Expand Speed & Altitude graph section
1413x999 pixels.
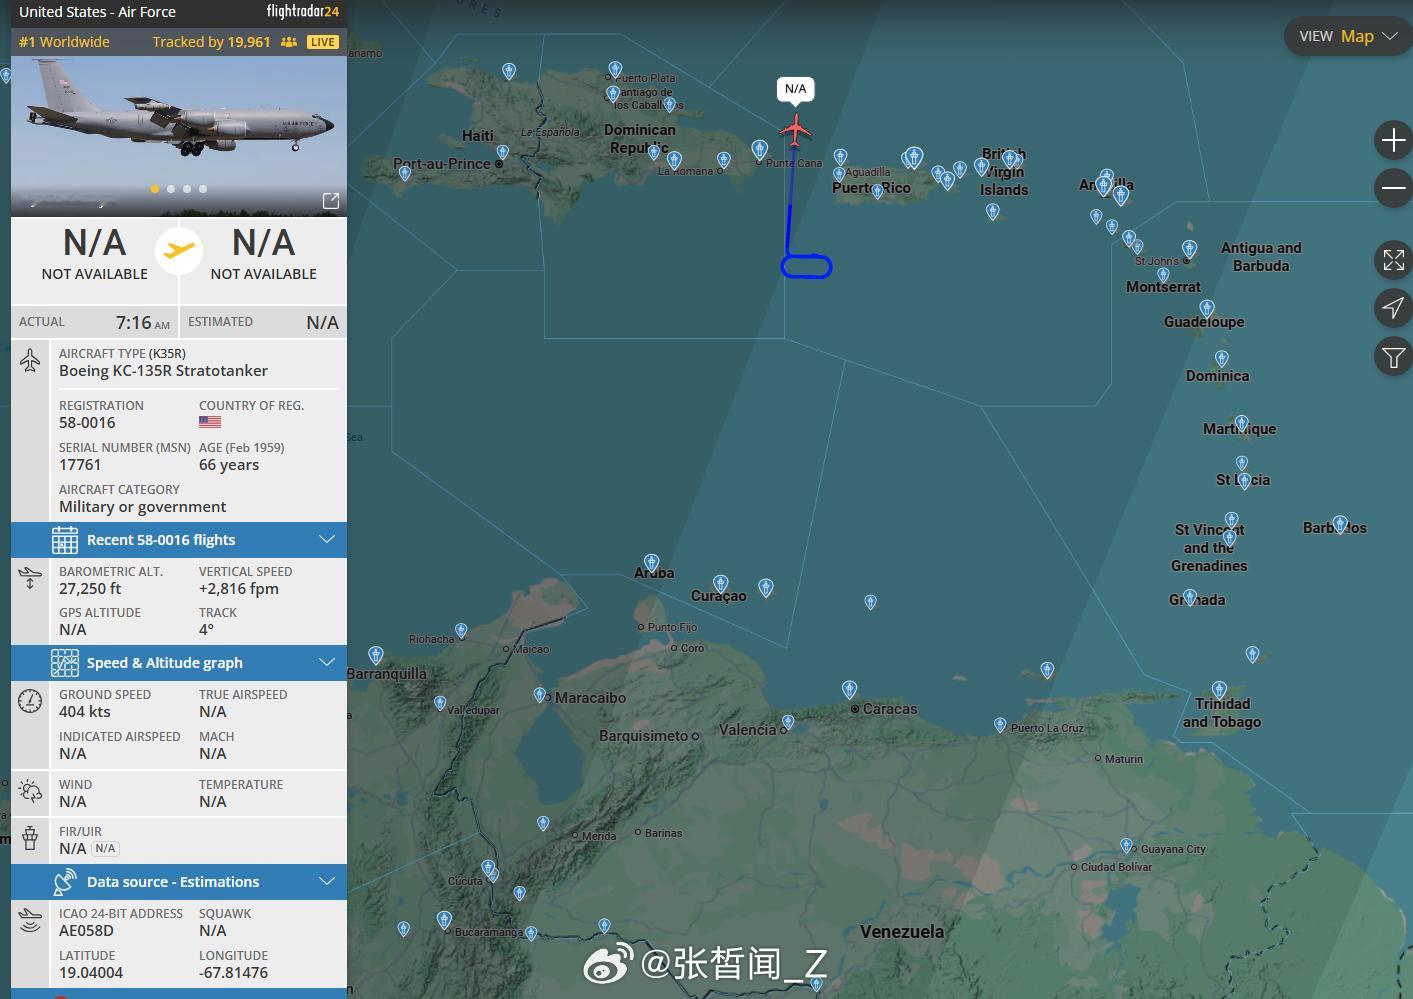point(179,663)
